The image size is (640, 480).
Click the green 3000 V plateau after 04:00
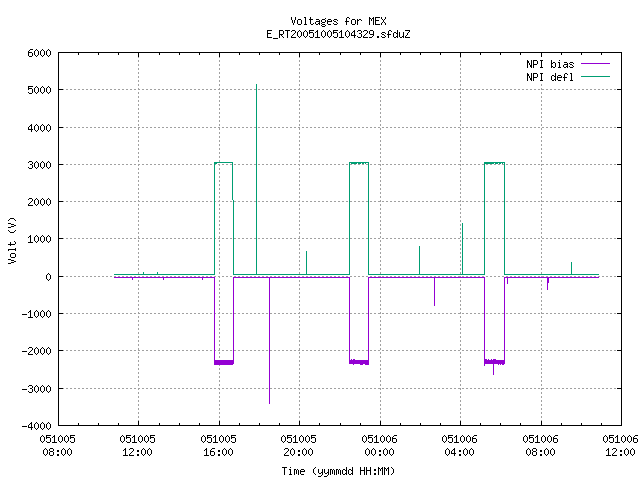click(x=494, y=163)
